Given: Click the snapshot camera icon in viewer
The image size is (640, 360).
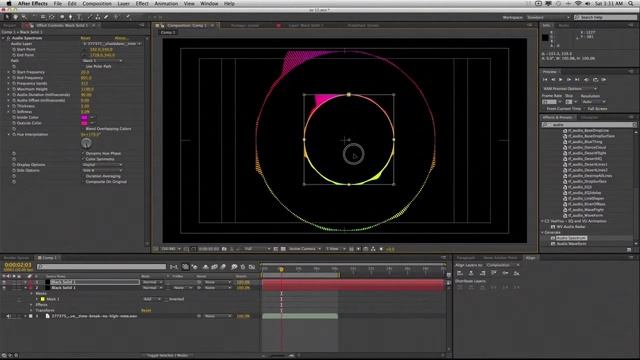Looking at the screenshot, I should coord(224,249).
